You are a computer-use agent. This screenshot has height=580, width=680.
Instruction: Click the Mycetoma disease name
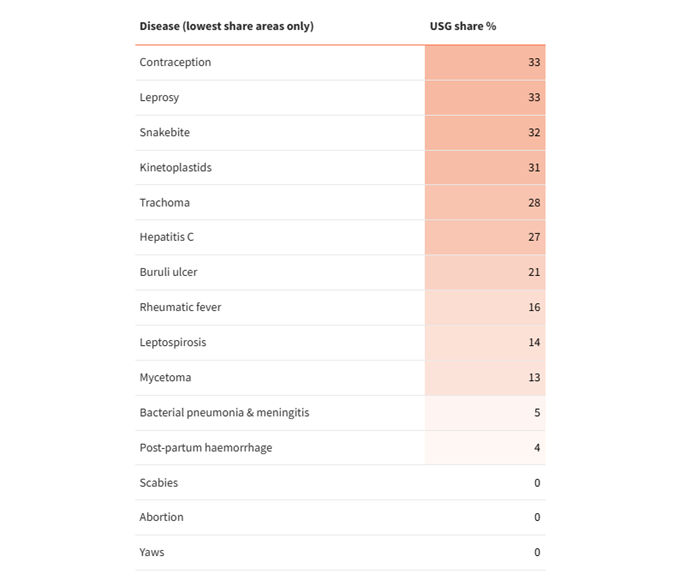point(165,378)
